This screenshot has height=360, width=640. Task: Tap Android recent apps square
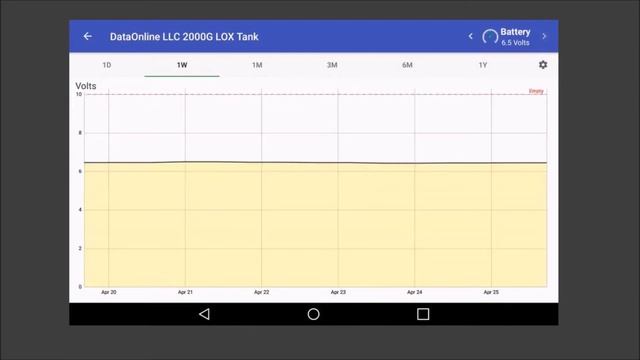click(423, 314)
